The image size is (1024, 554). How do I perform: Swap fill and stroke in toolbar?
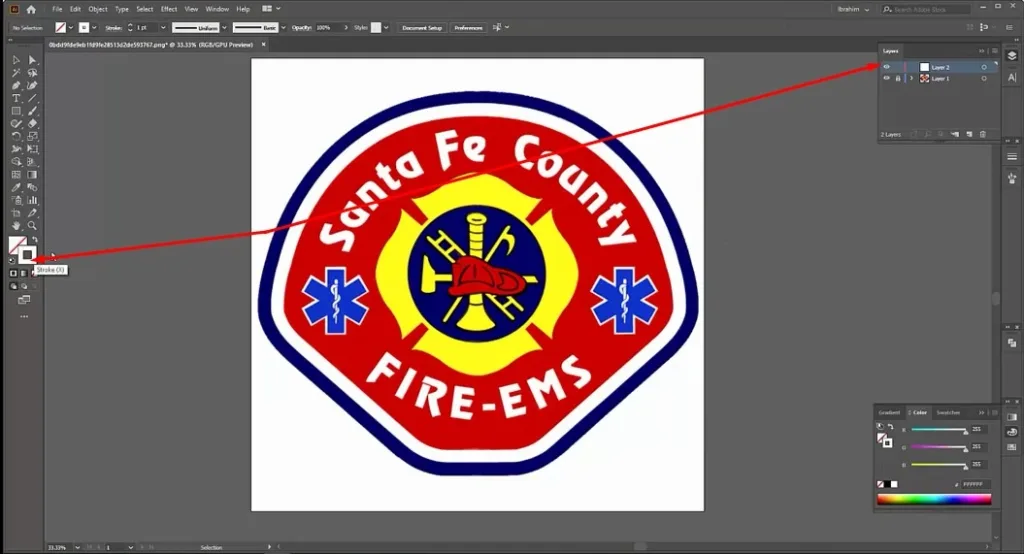point(35,240)
